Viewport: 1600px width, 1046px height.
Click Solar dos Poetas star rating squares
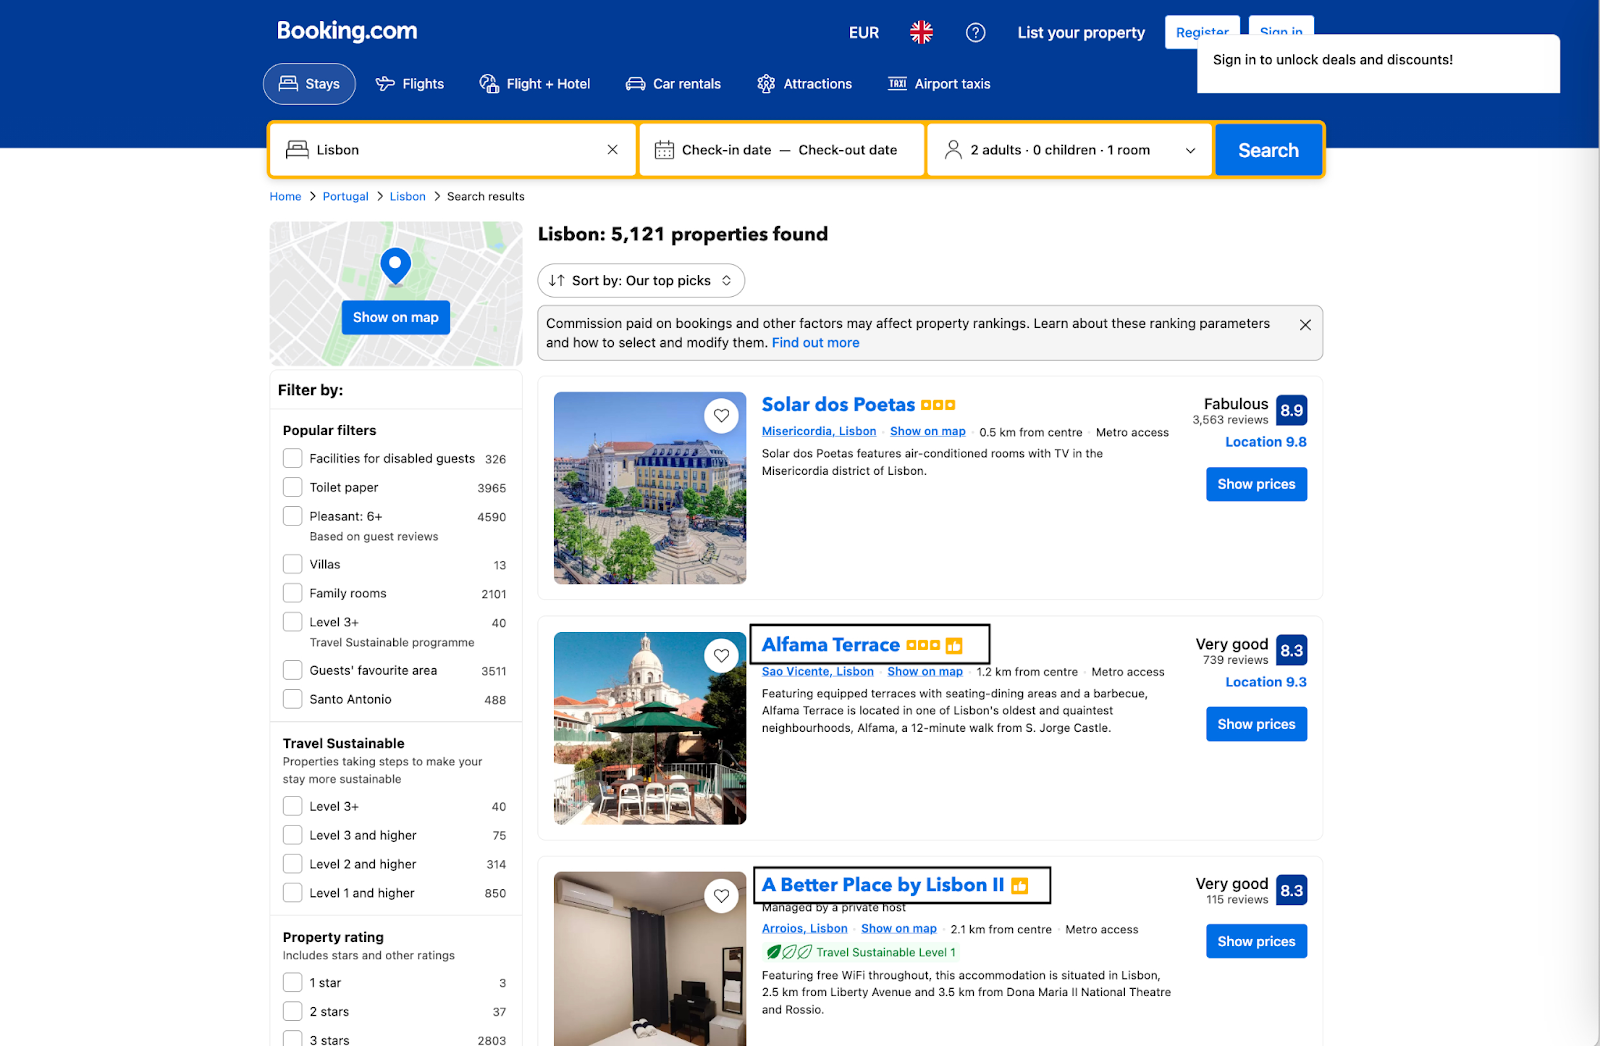click(x=938, y=405)
